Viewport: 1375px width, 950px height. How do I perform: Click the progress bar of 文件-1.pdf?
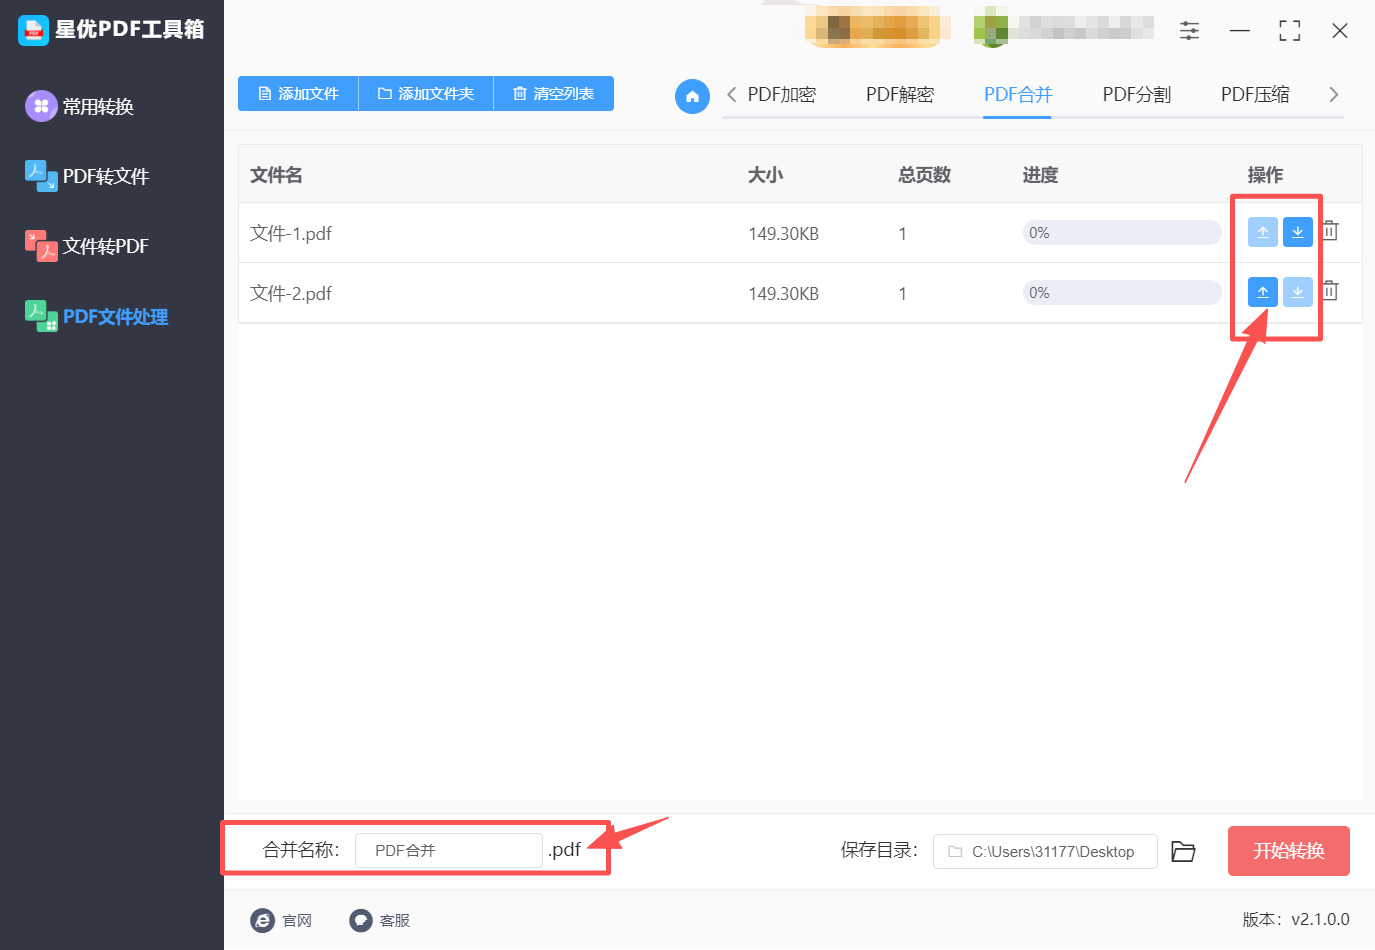(x=1121, y=232)
